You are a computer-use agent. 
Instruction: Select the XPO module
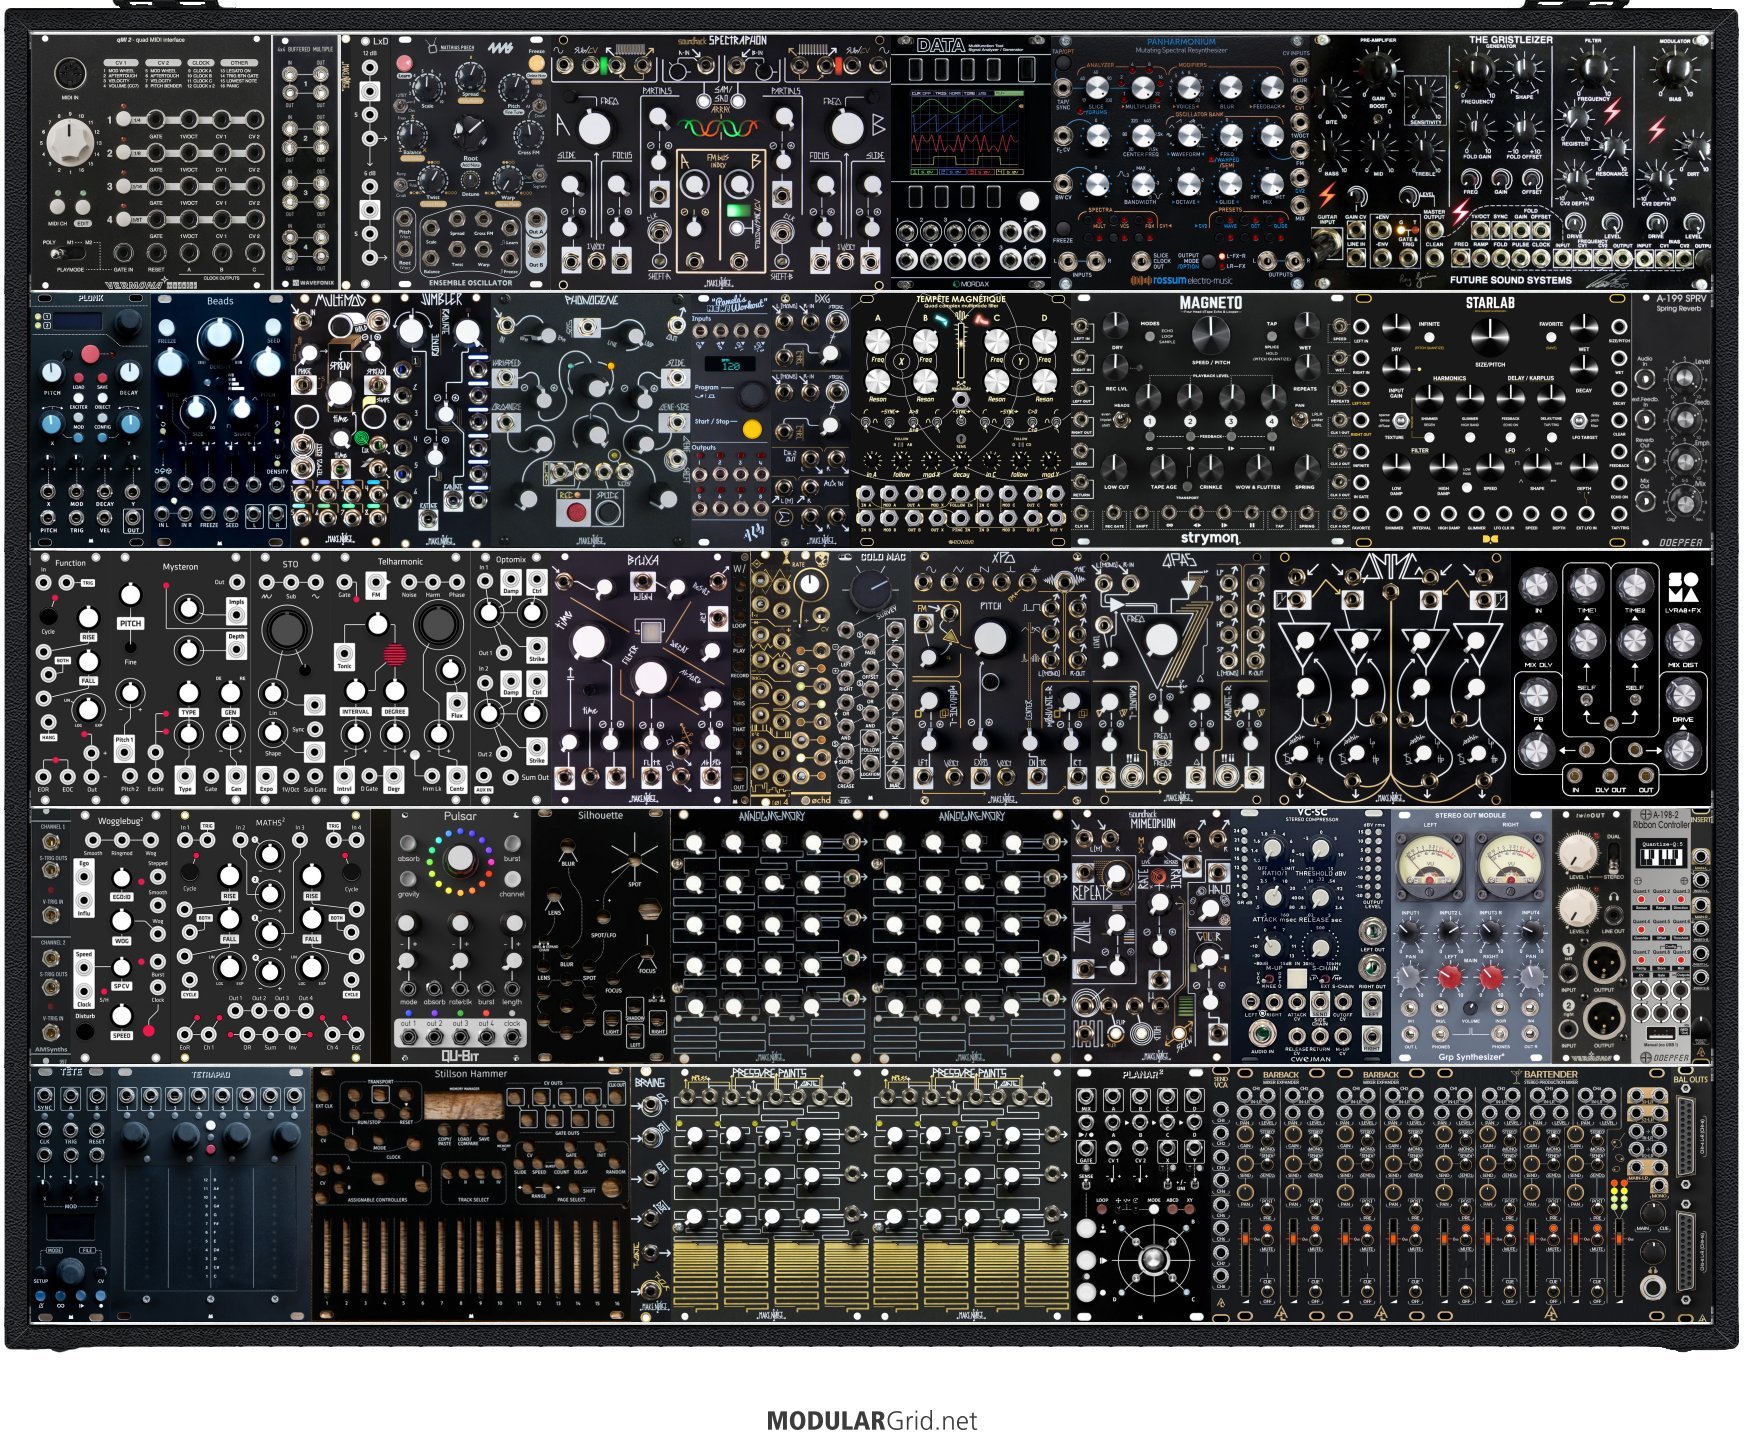coord(1001,678)
